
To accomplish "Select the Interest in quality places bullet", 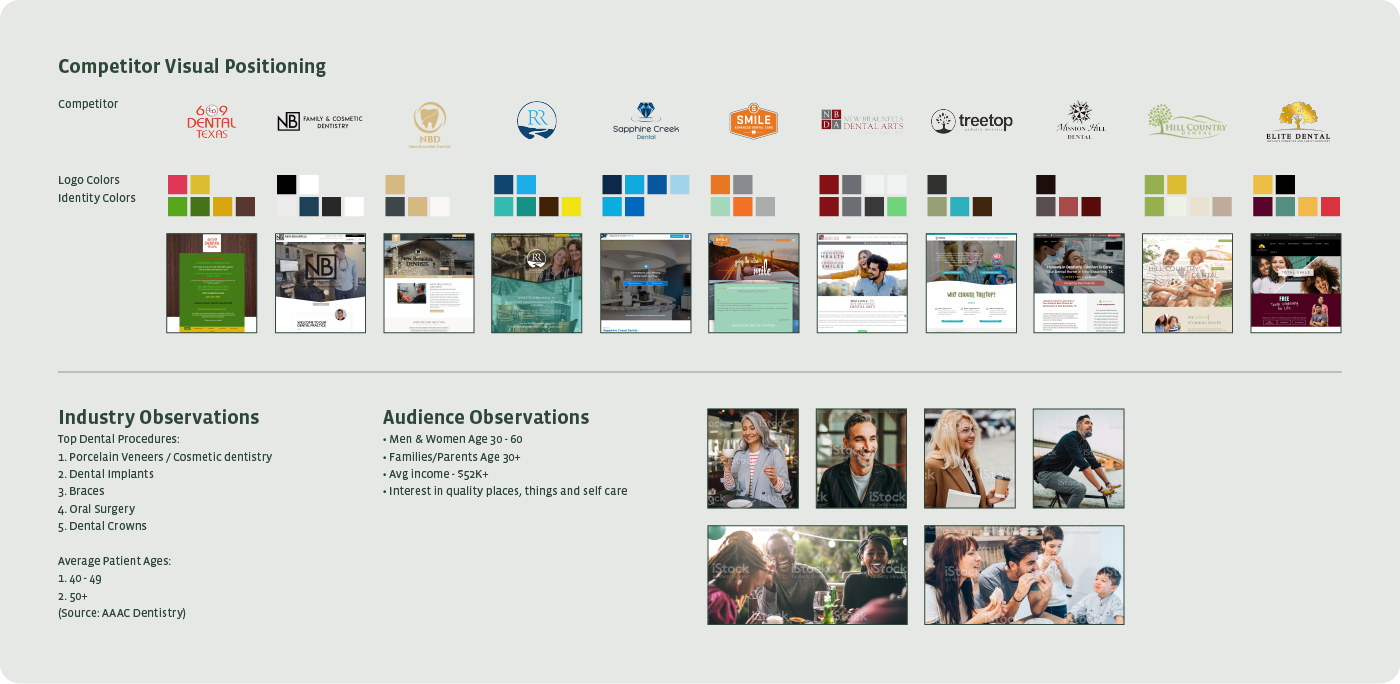I will click(505, 491).
